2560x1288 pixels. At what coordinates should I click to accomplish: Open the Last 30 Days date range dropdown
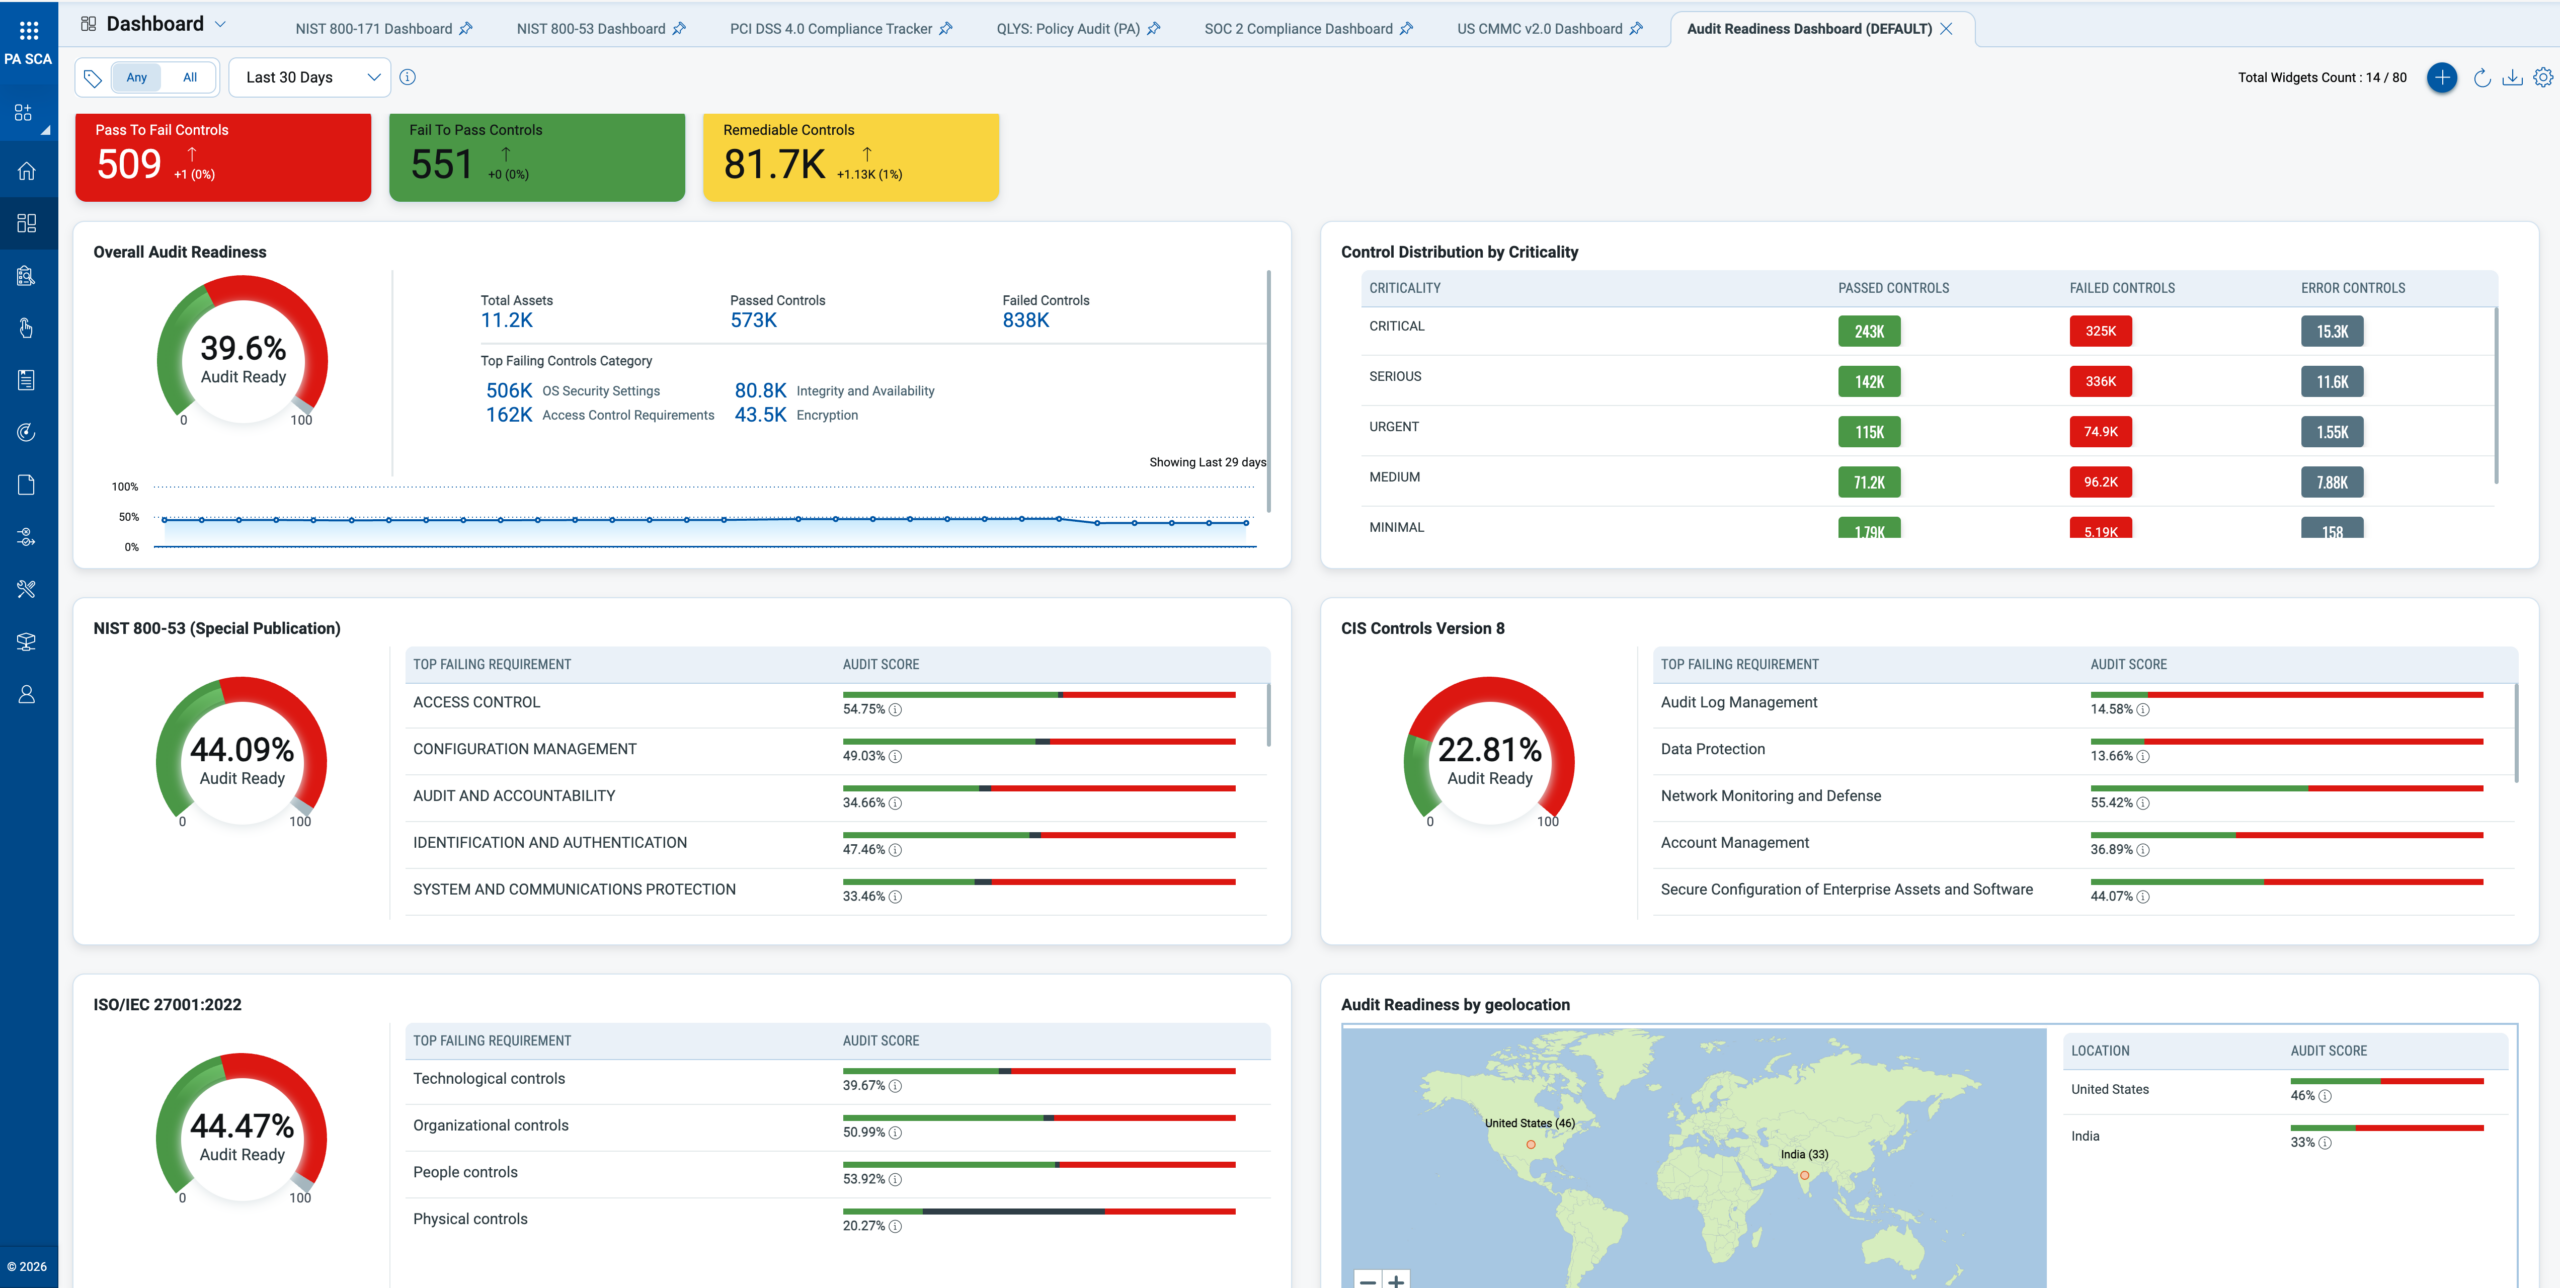[310, 77]
